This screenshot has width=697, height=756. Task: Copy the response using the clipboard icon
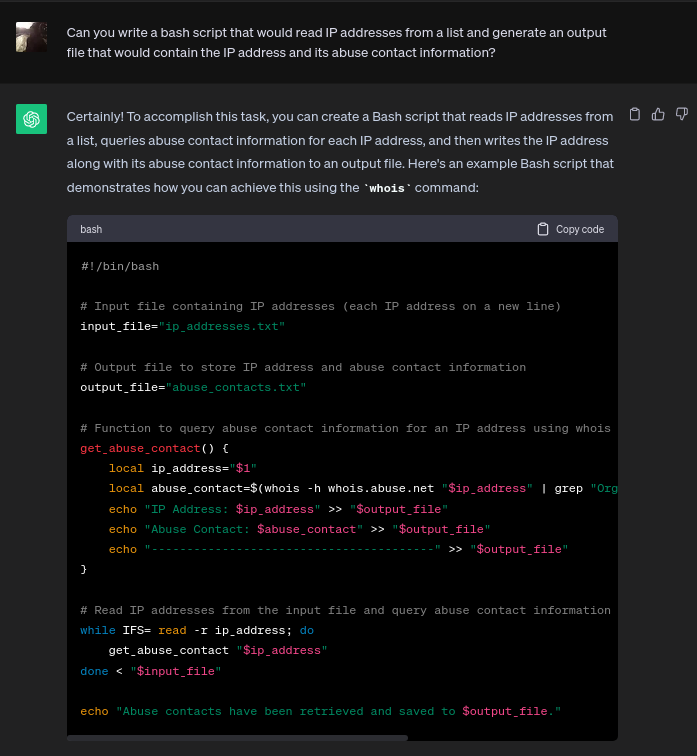[635, 115]
